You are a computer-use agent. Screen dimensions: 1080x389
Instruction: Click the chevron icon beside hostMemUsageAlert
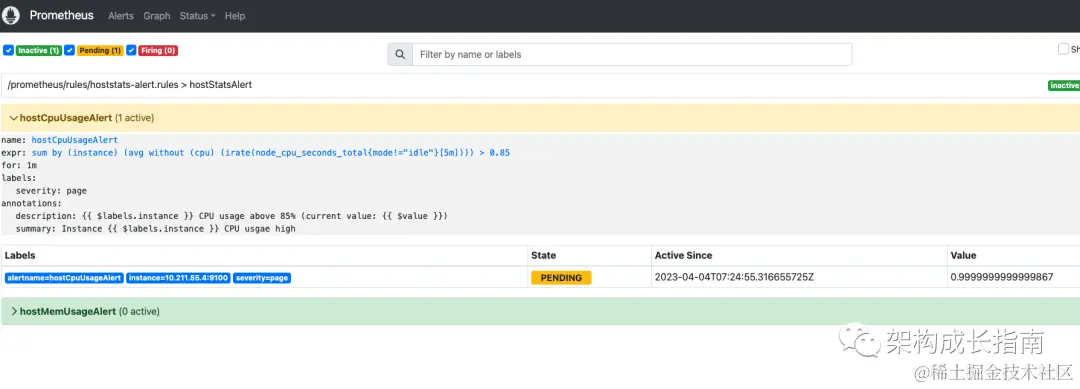[x=14, y=311]
